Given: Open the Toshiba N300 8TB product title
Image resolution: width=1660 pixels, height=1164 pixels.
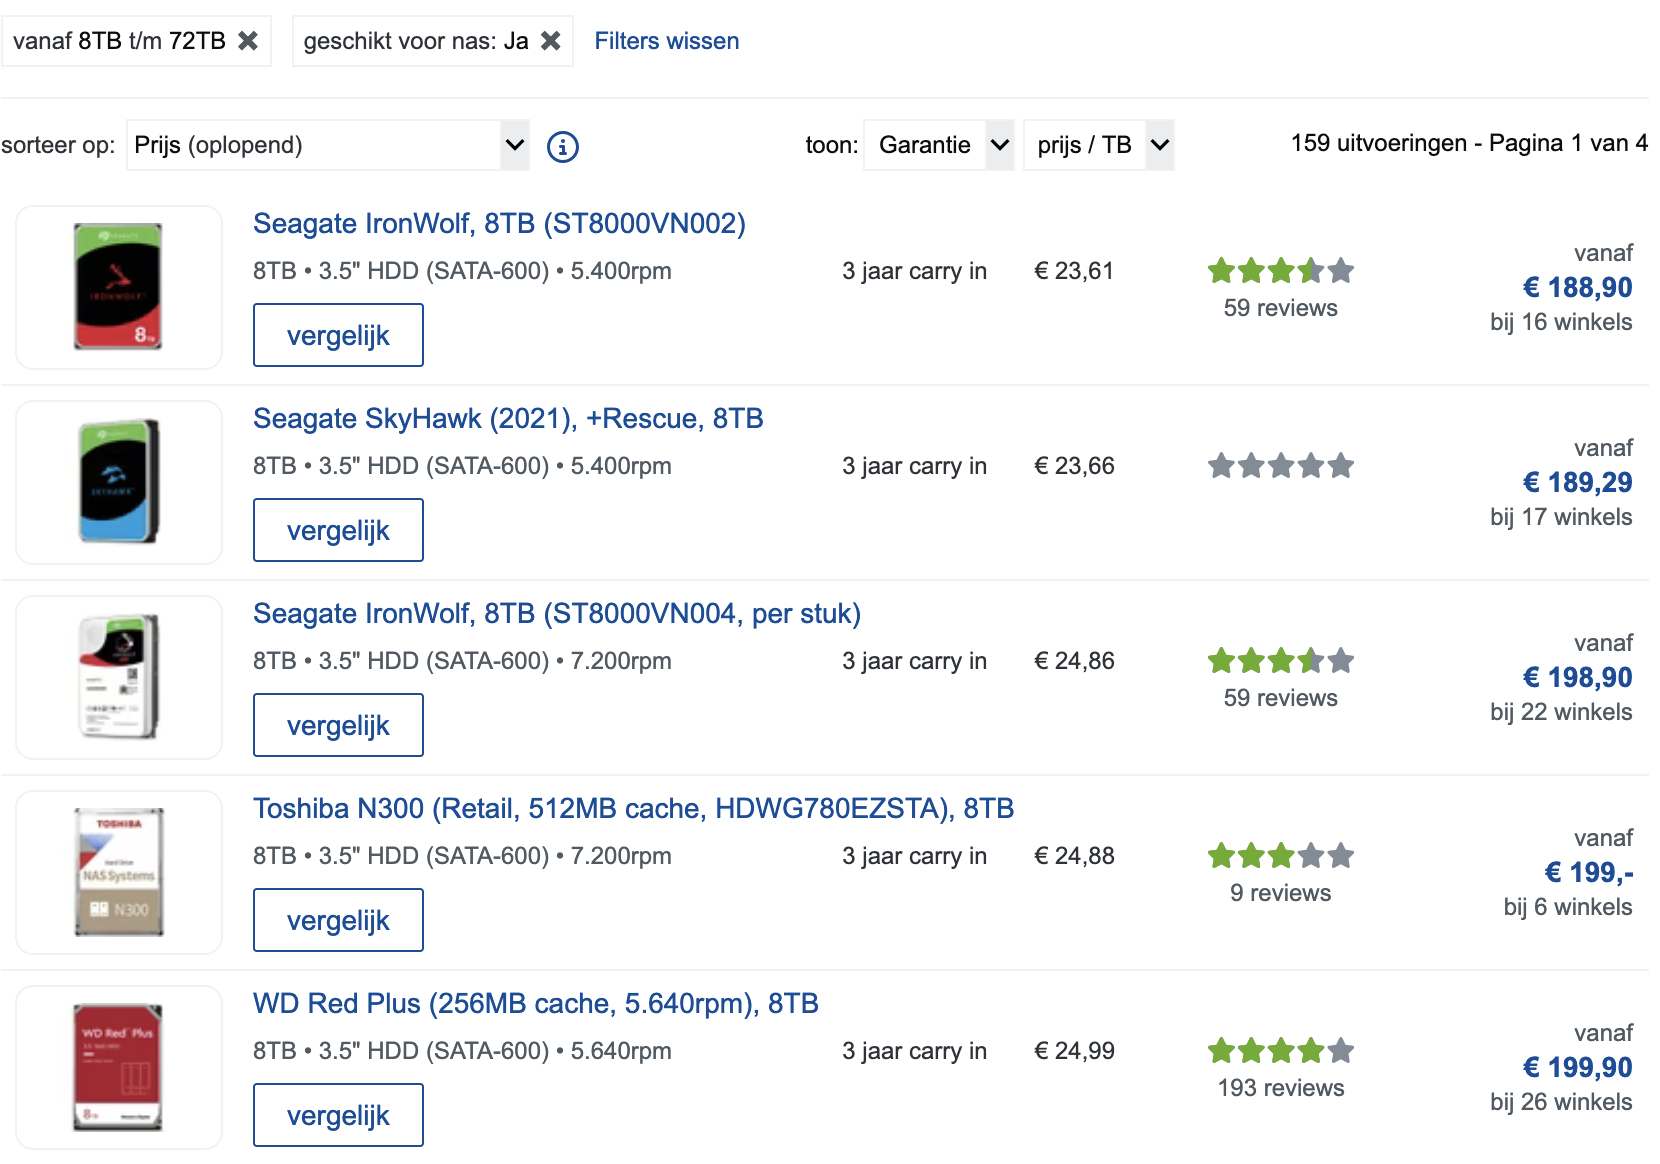Looking at the screenshot, I should [633, 808].
